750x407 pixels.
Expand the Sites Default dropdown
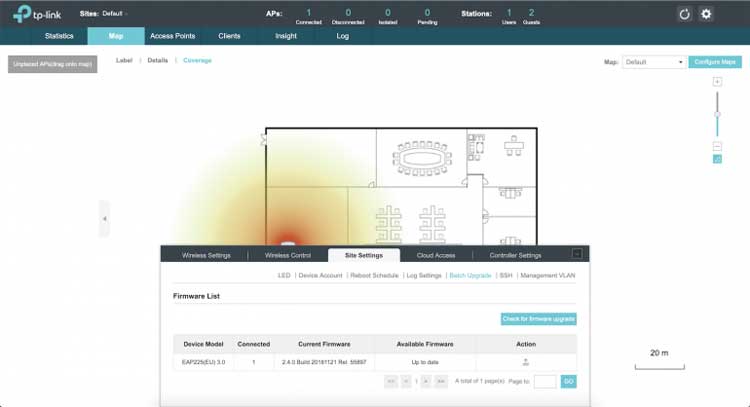116,14
